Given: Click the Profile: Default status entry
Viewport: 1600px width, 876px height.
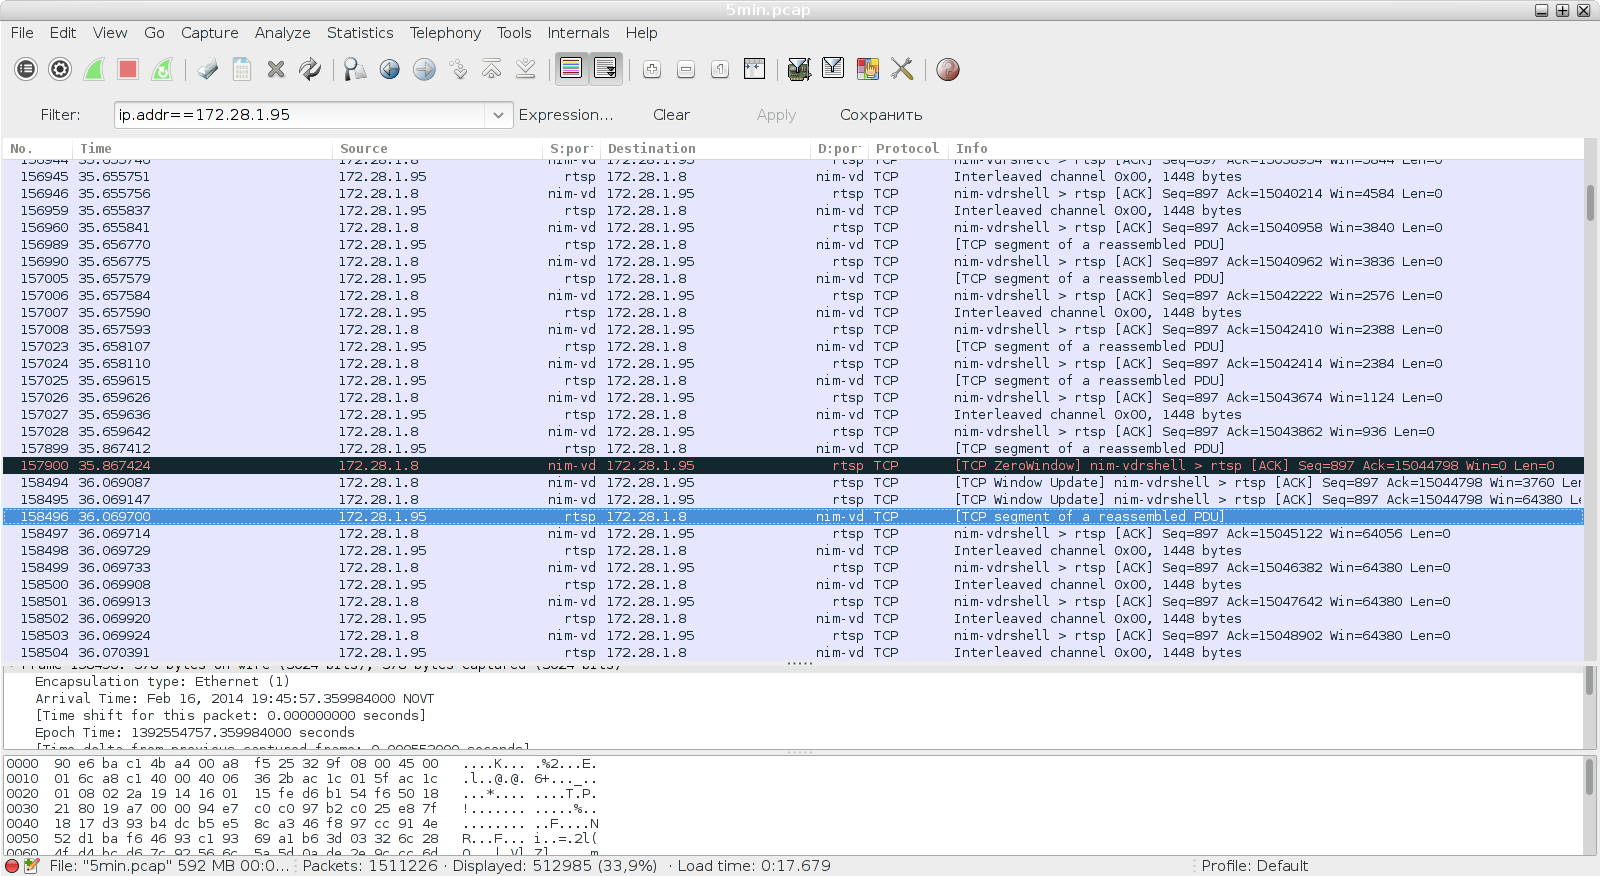Looking at the screenshot, I should [1254, 866].
